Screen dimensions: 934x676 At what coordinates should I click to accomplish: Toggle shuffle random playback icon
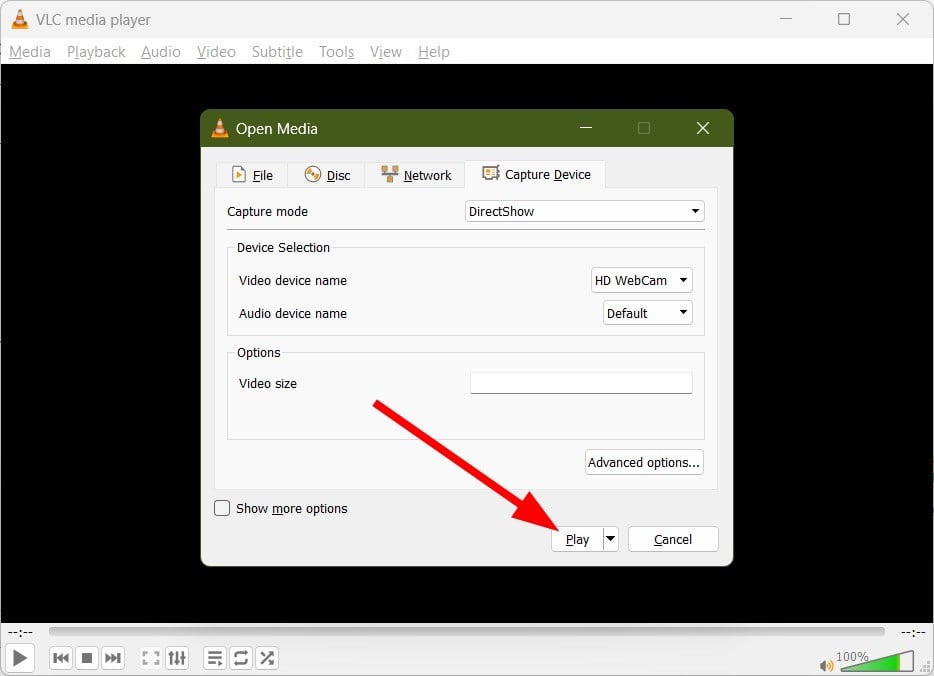267,658
